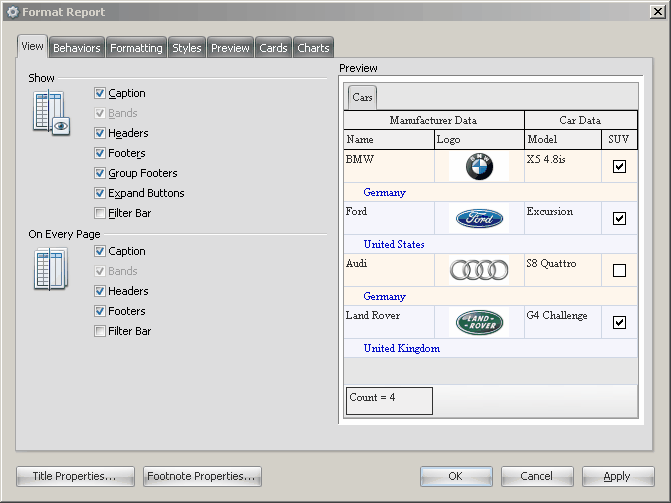Click the SUV column header
Viewport: 671px width, 503px height.
(x=619, y=140)
